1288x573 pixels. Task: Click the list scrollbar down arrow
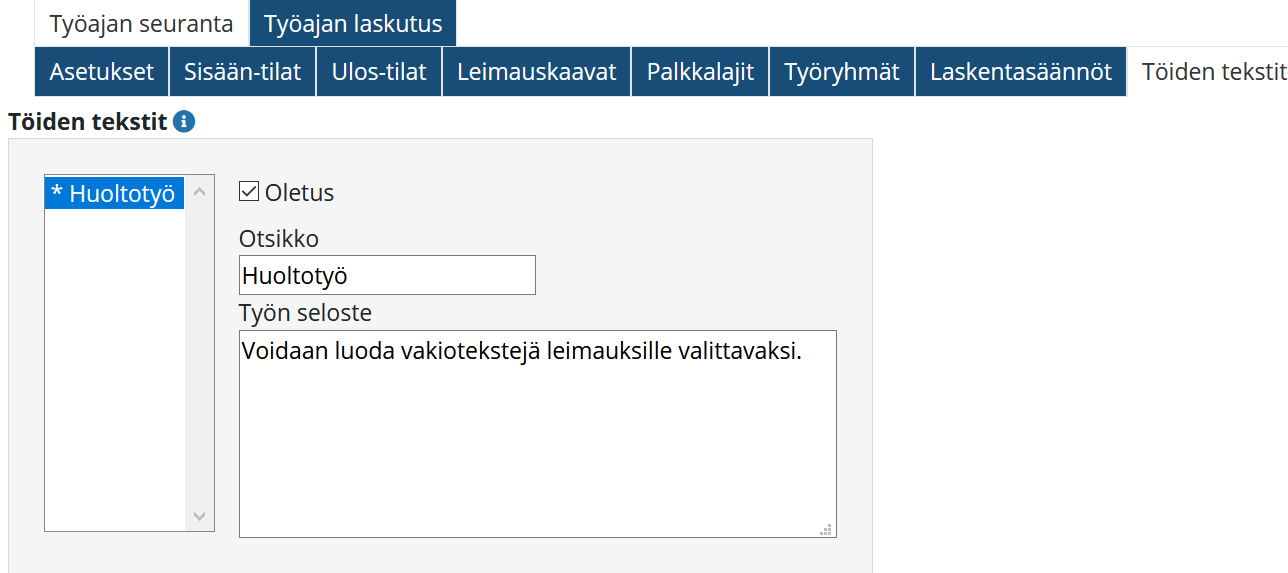coord(199,516)
